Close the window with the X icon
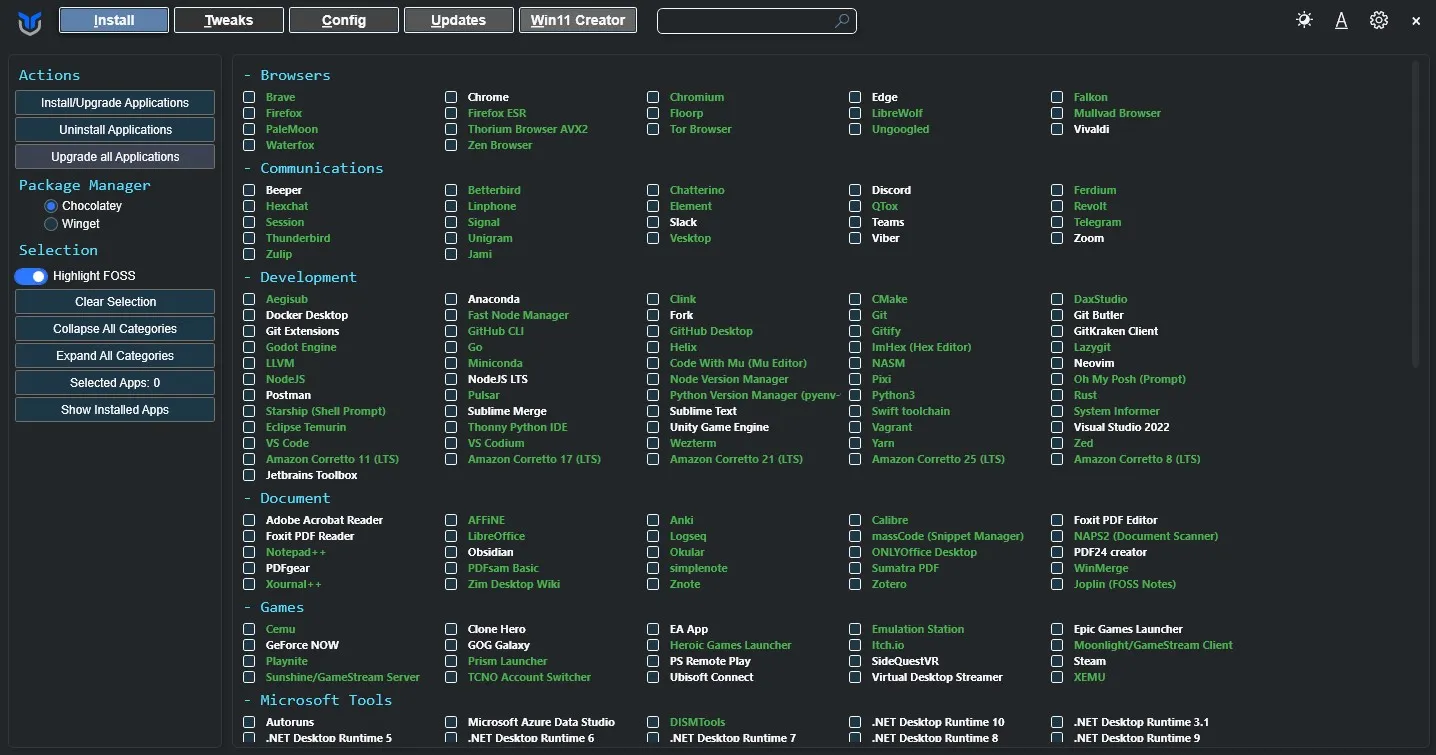 click(1416, 21)
